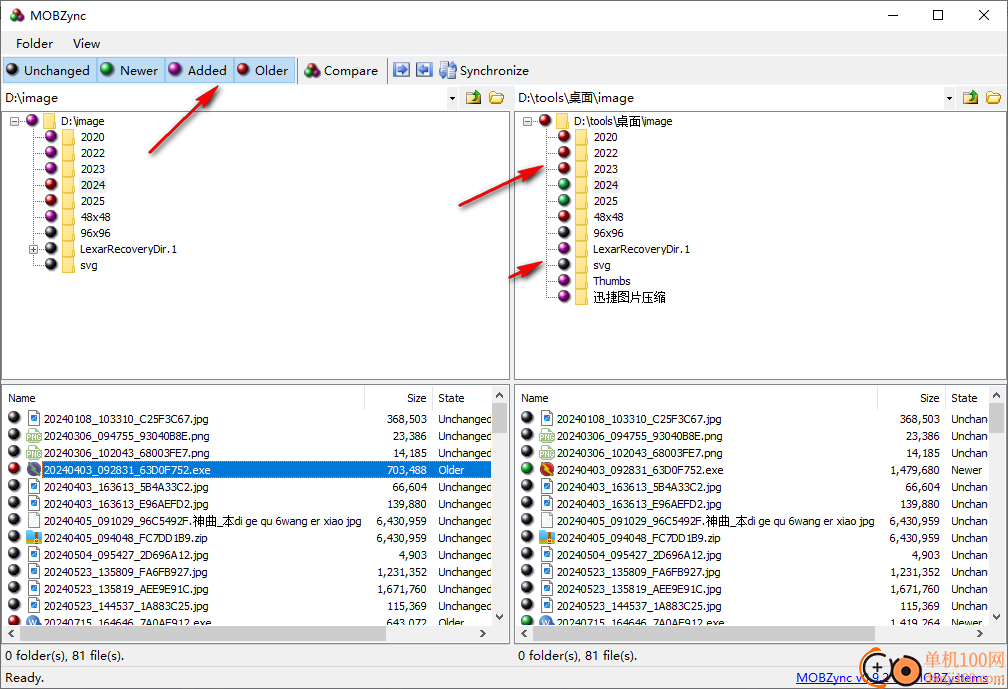Click red Older ball beside selected exe row
This screenshot has width=1008, height=689.
point(14,469)
